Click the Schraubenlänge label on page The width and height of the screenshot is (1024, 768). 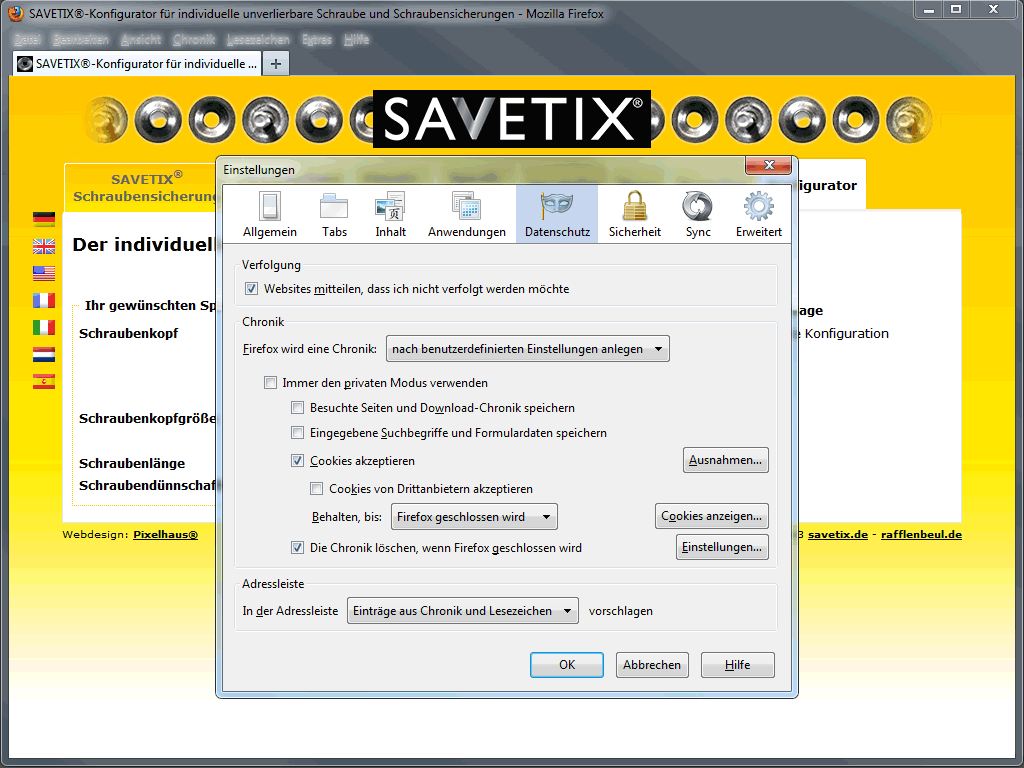[x=132, y=463]
